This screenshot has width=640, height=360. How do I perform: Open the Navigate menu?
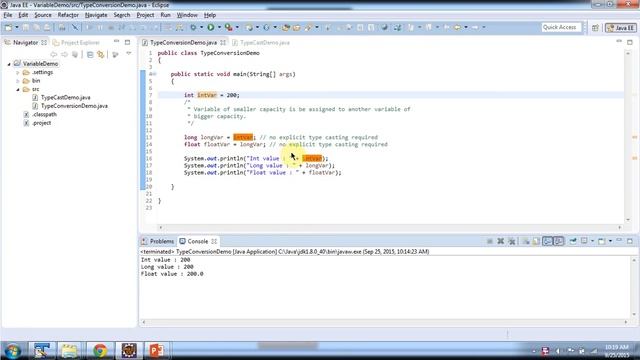[x=96, y=15]
